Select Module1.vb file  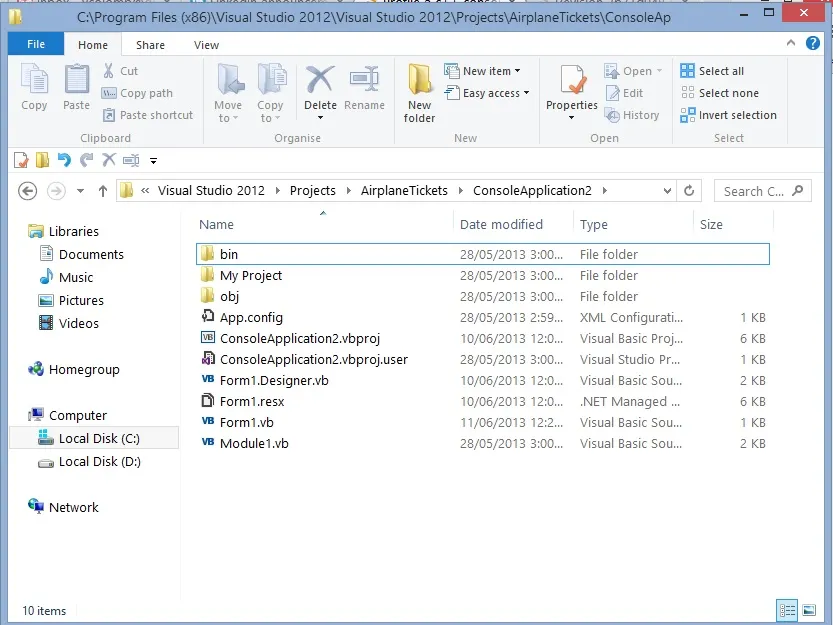click(x=482, y=443)
